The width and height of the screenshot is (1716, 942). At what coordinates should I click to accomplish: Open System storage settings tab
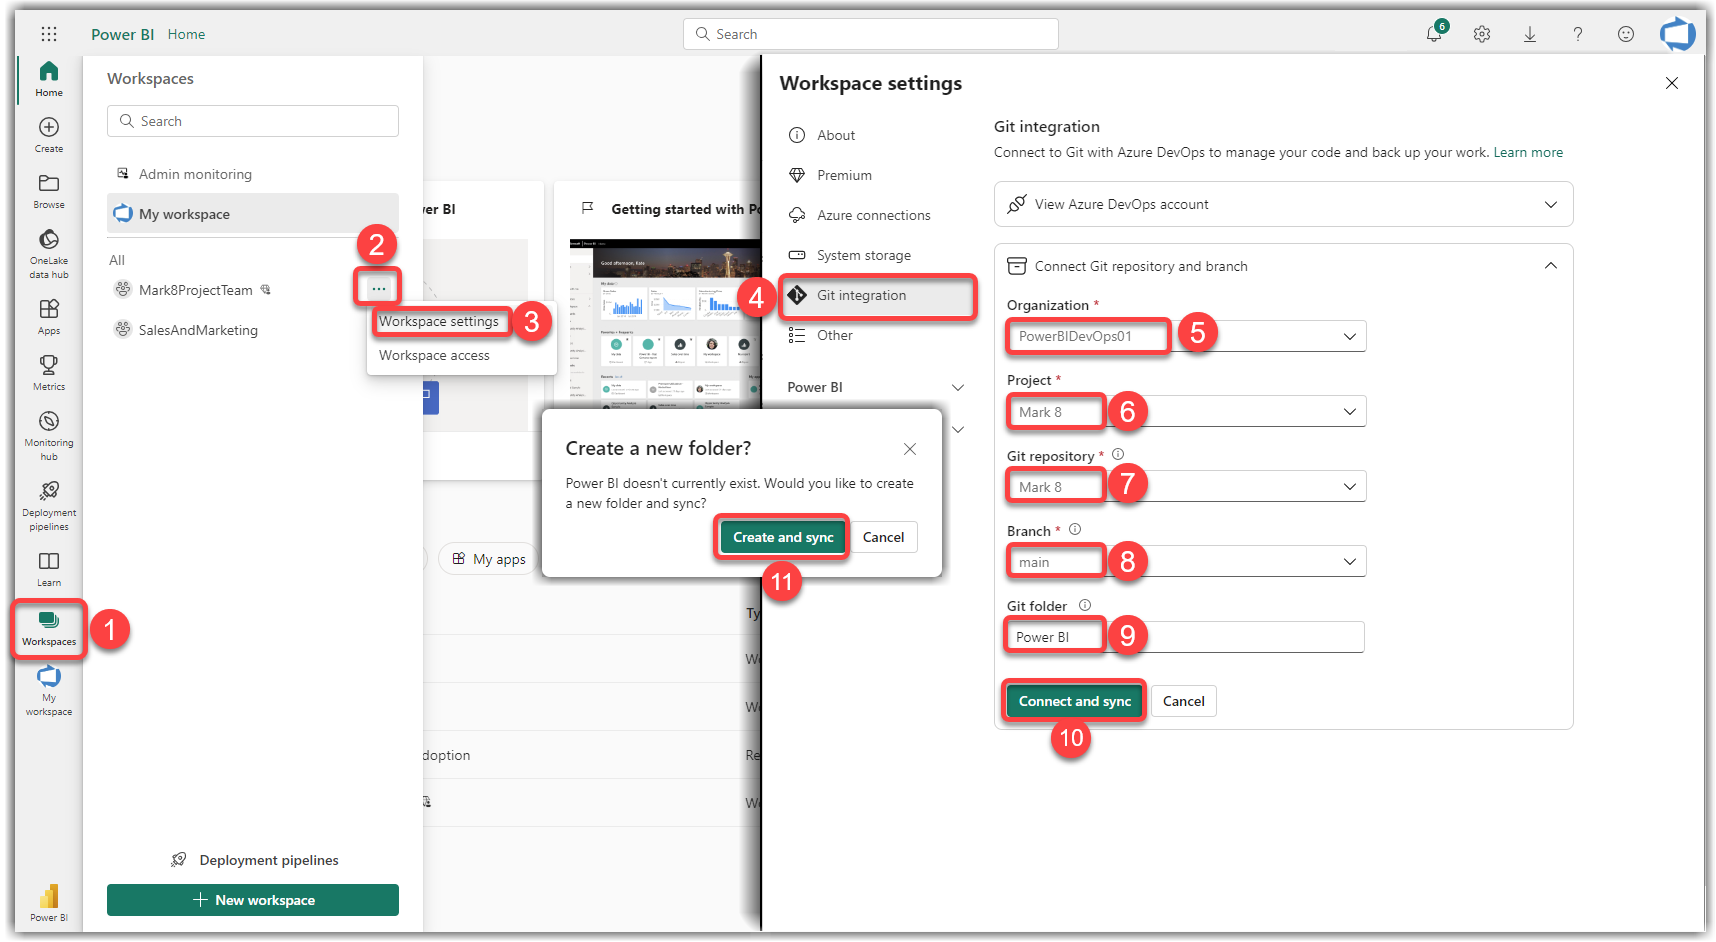(x=864, y=255)
